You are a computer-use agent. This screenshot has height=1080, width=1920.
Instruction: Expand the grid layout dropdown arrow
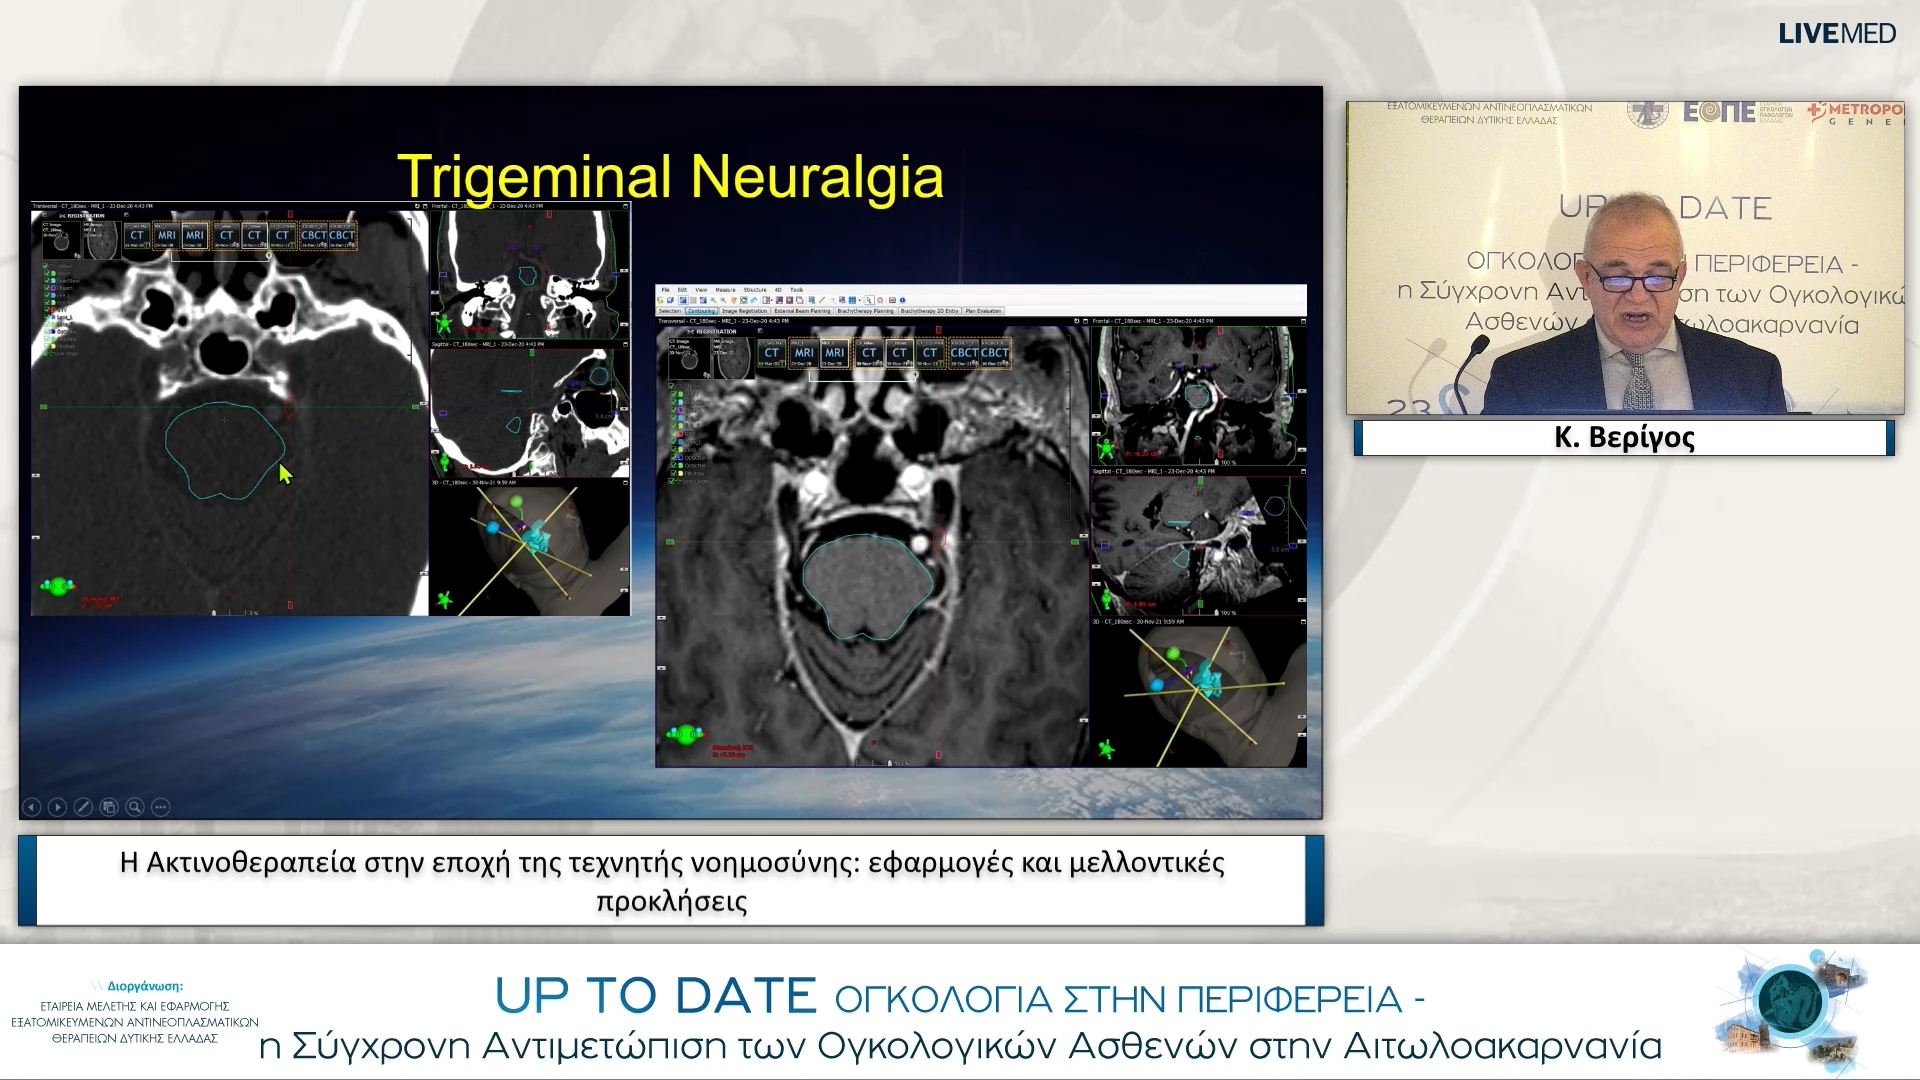point(859,300)
